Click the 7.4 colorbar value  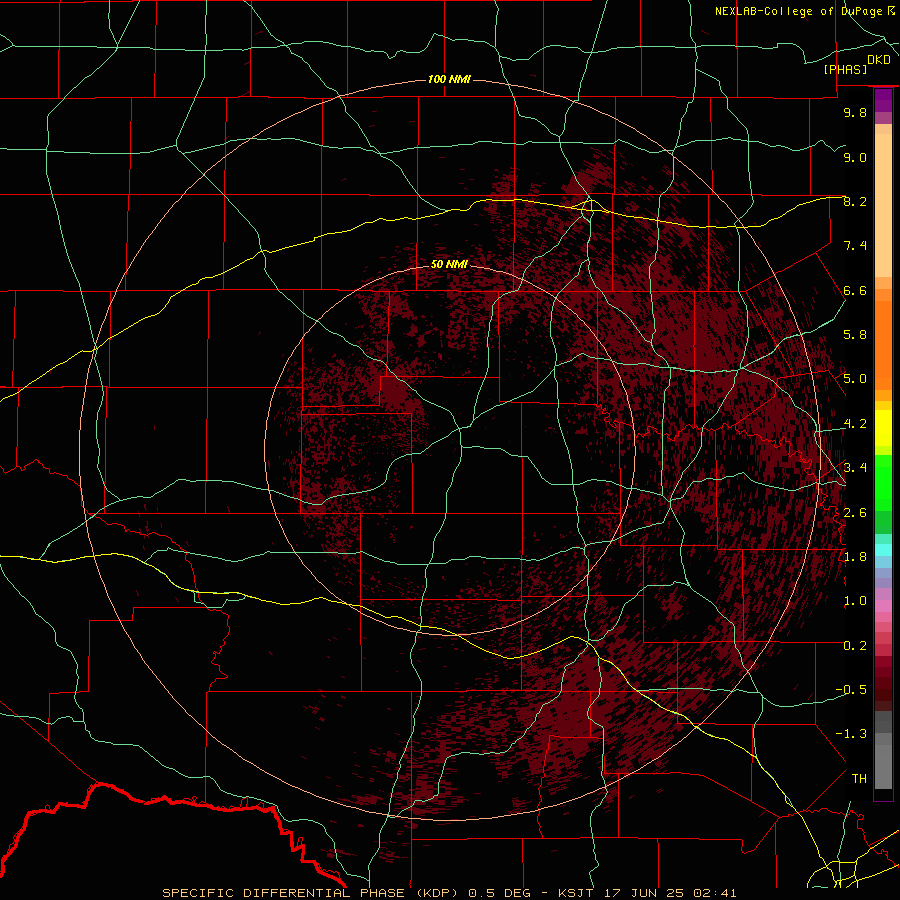click(855, 246)
